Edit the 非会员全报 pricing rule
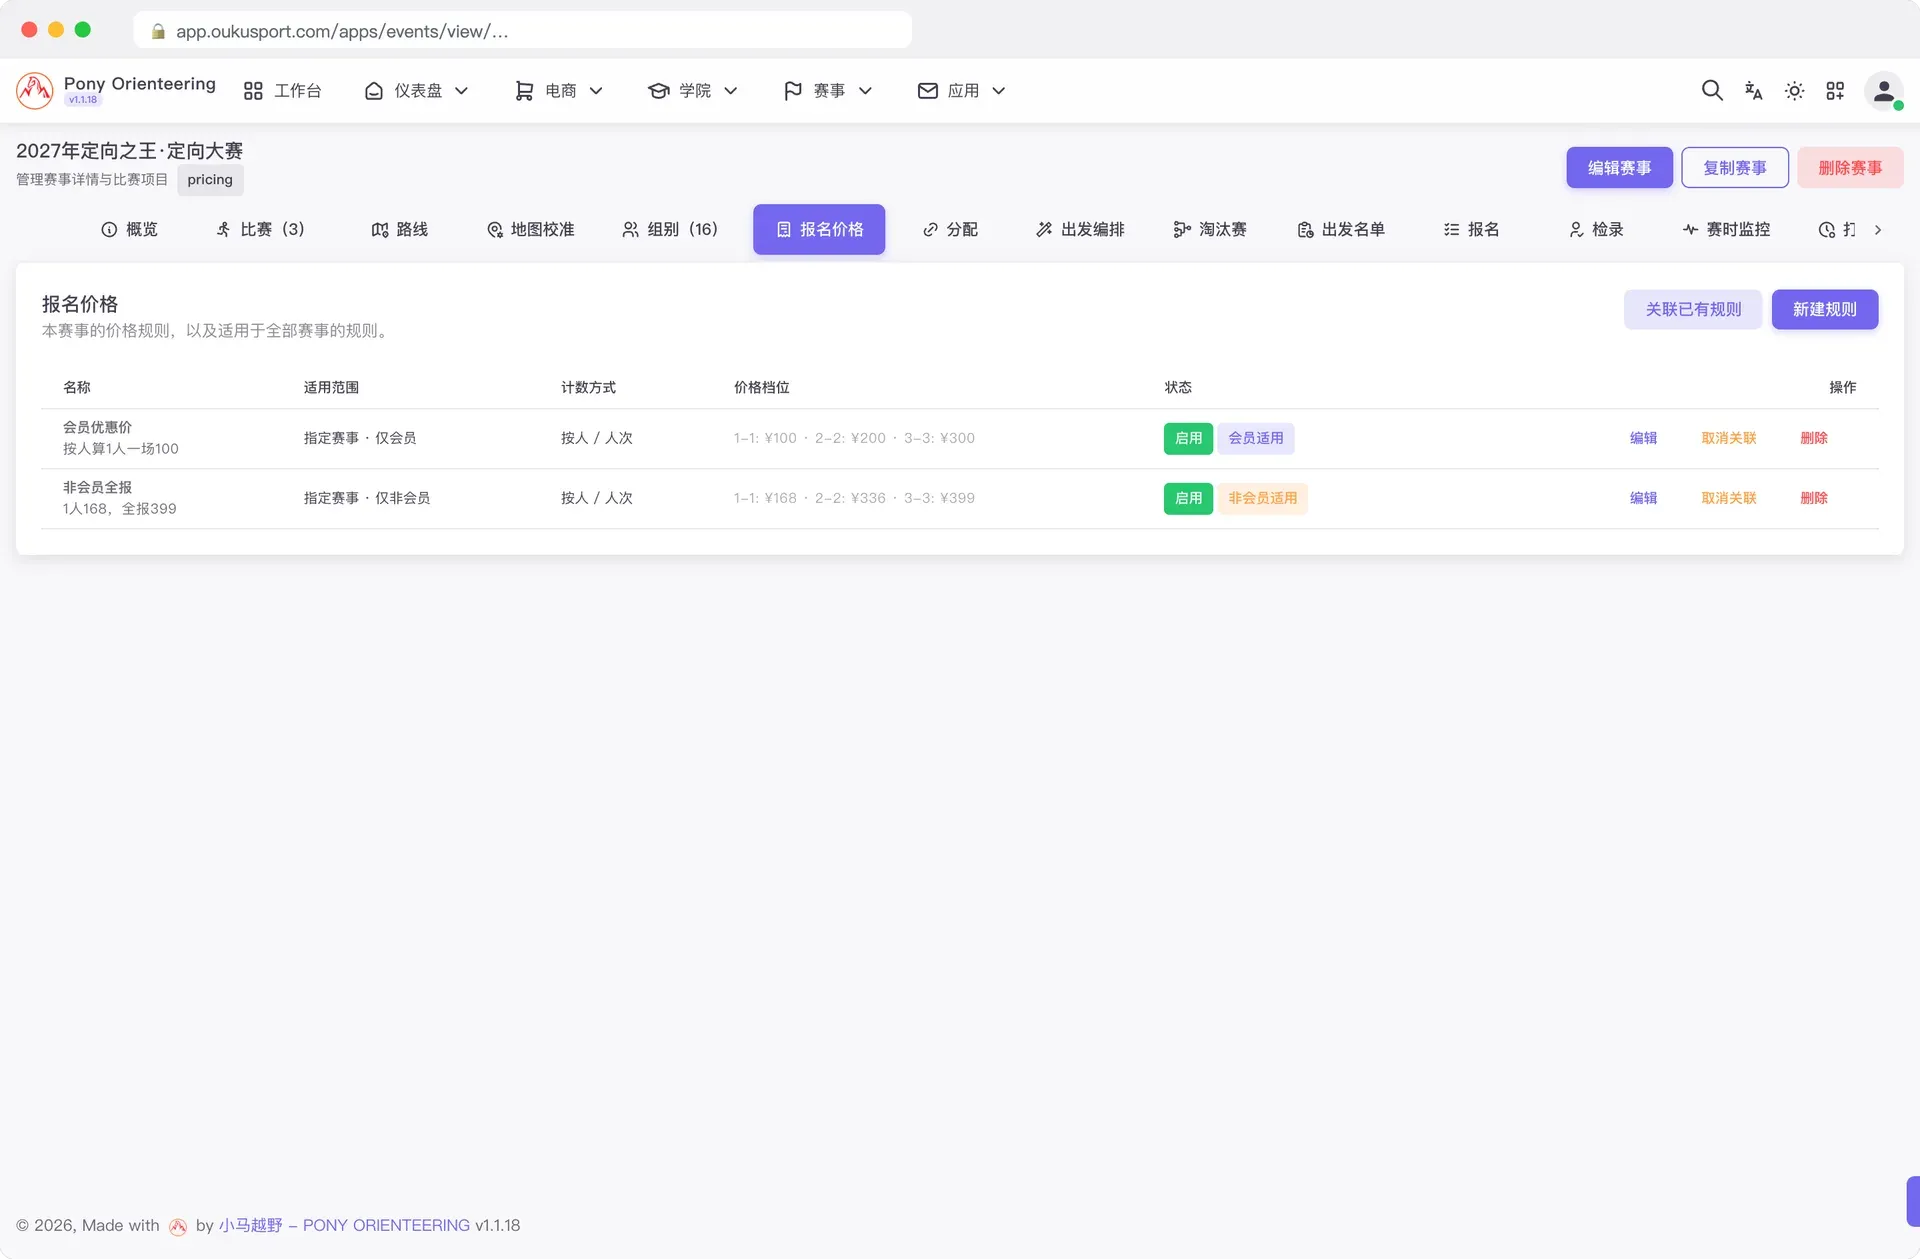The image size is (1920, 1259). (1643, 499)
